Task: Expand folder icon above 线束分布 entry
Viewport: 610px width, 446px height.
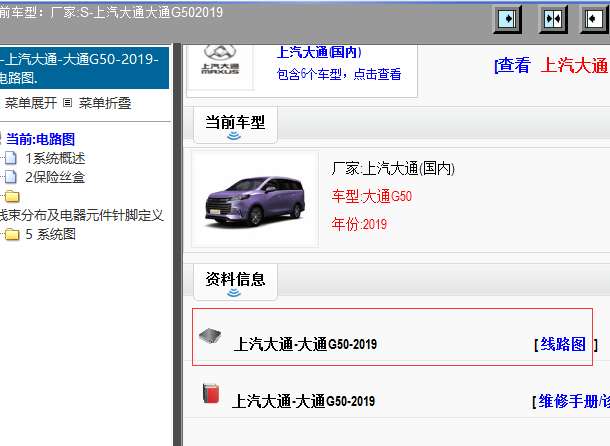Action: point(12,196)
